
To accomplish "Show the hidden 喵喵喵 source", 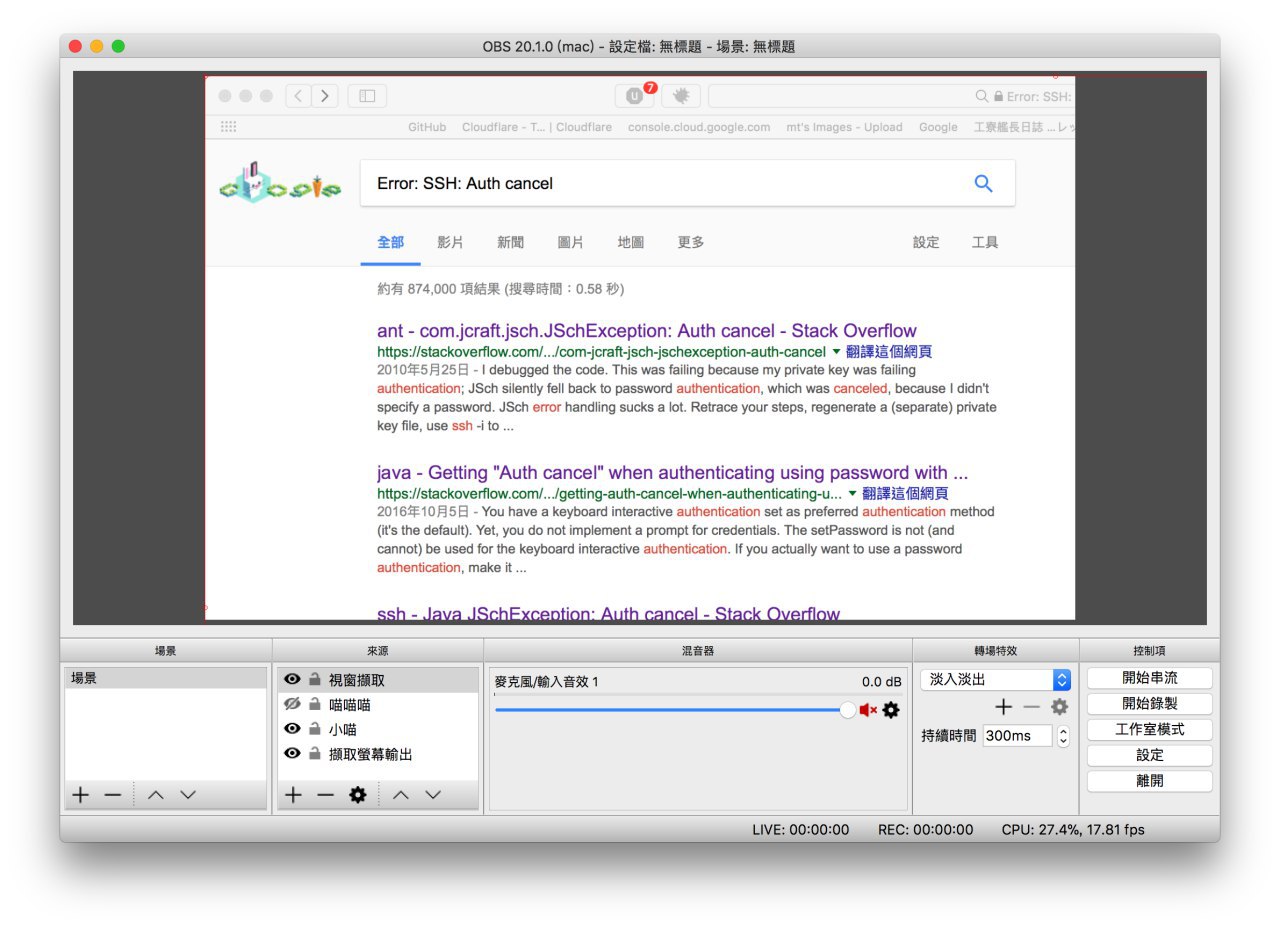I will [x=293, y=704].
